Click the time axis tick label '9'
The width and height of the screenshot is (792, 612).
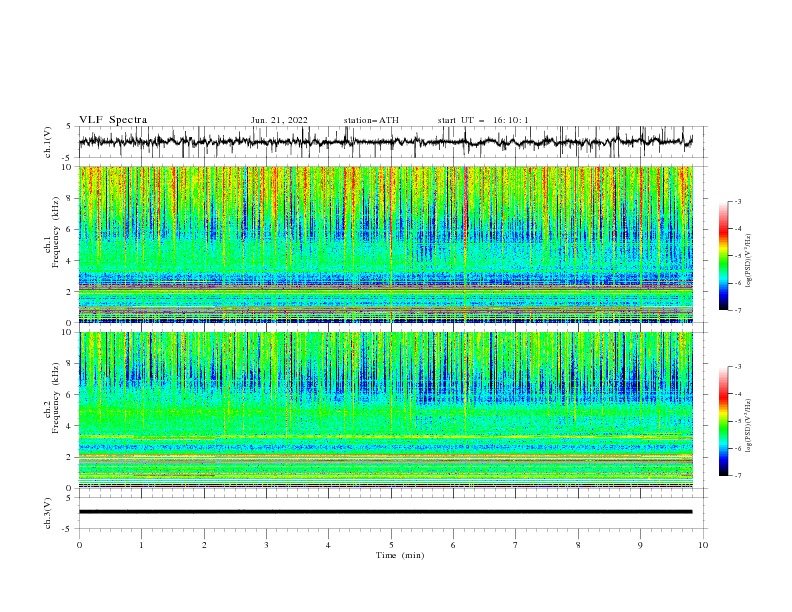(640, 545)
